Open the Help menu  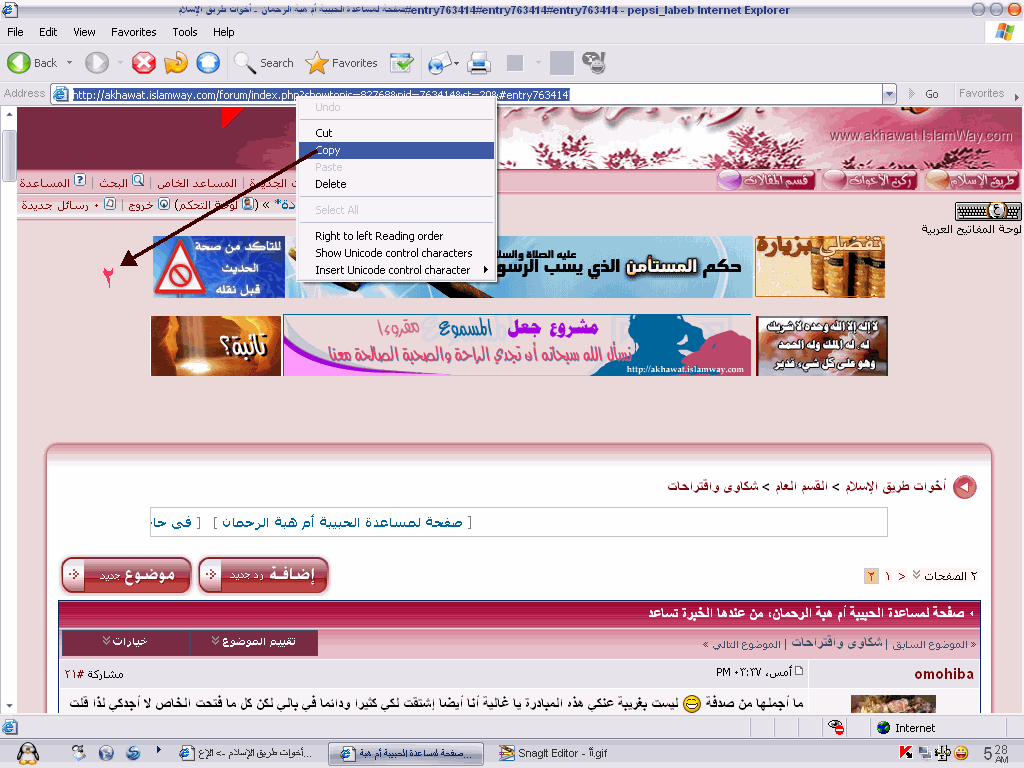coord(223,32)
